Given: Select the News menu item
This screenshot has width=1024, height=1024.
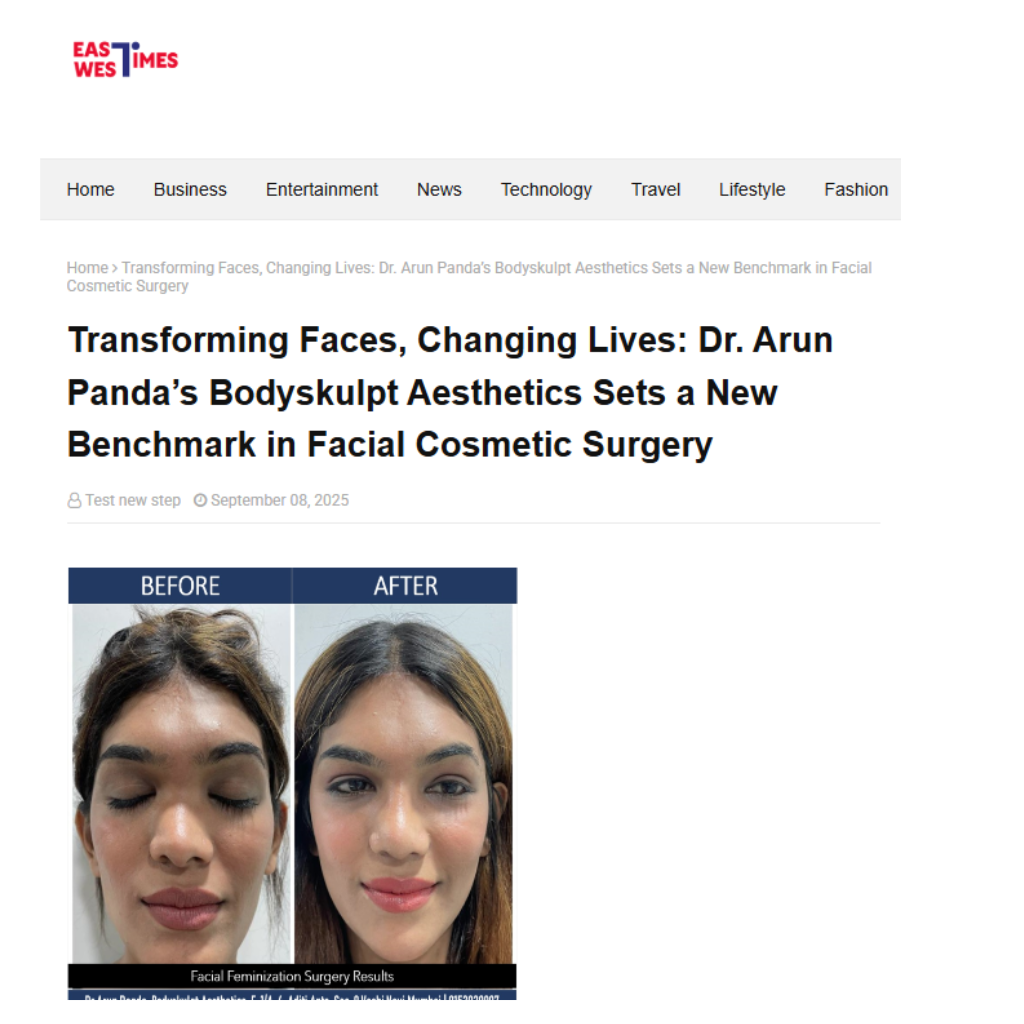Looking at the screenshot, I should pyautogui.click(x=440, y=189).
